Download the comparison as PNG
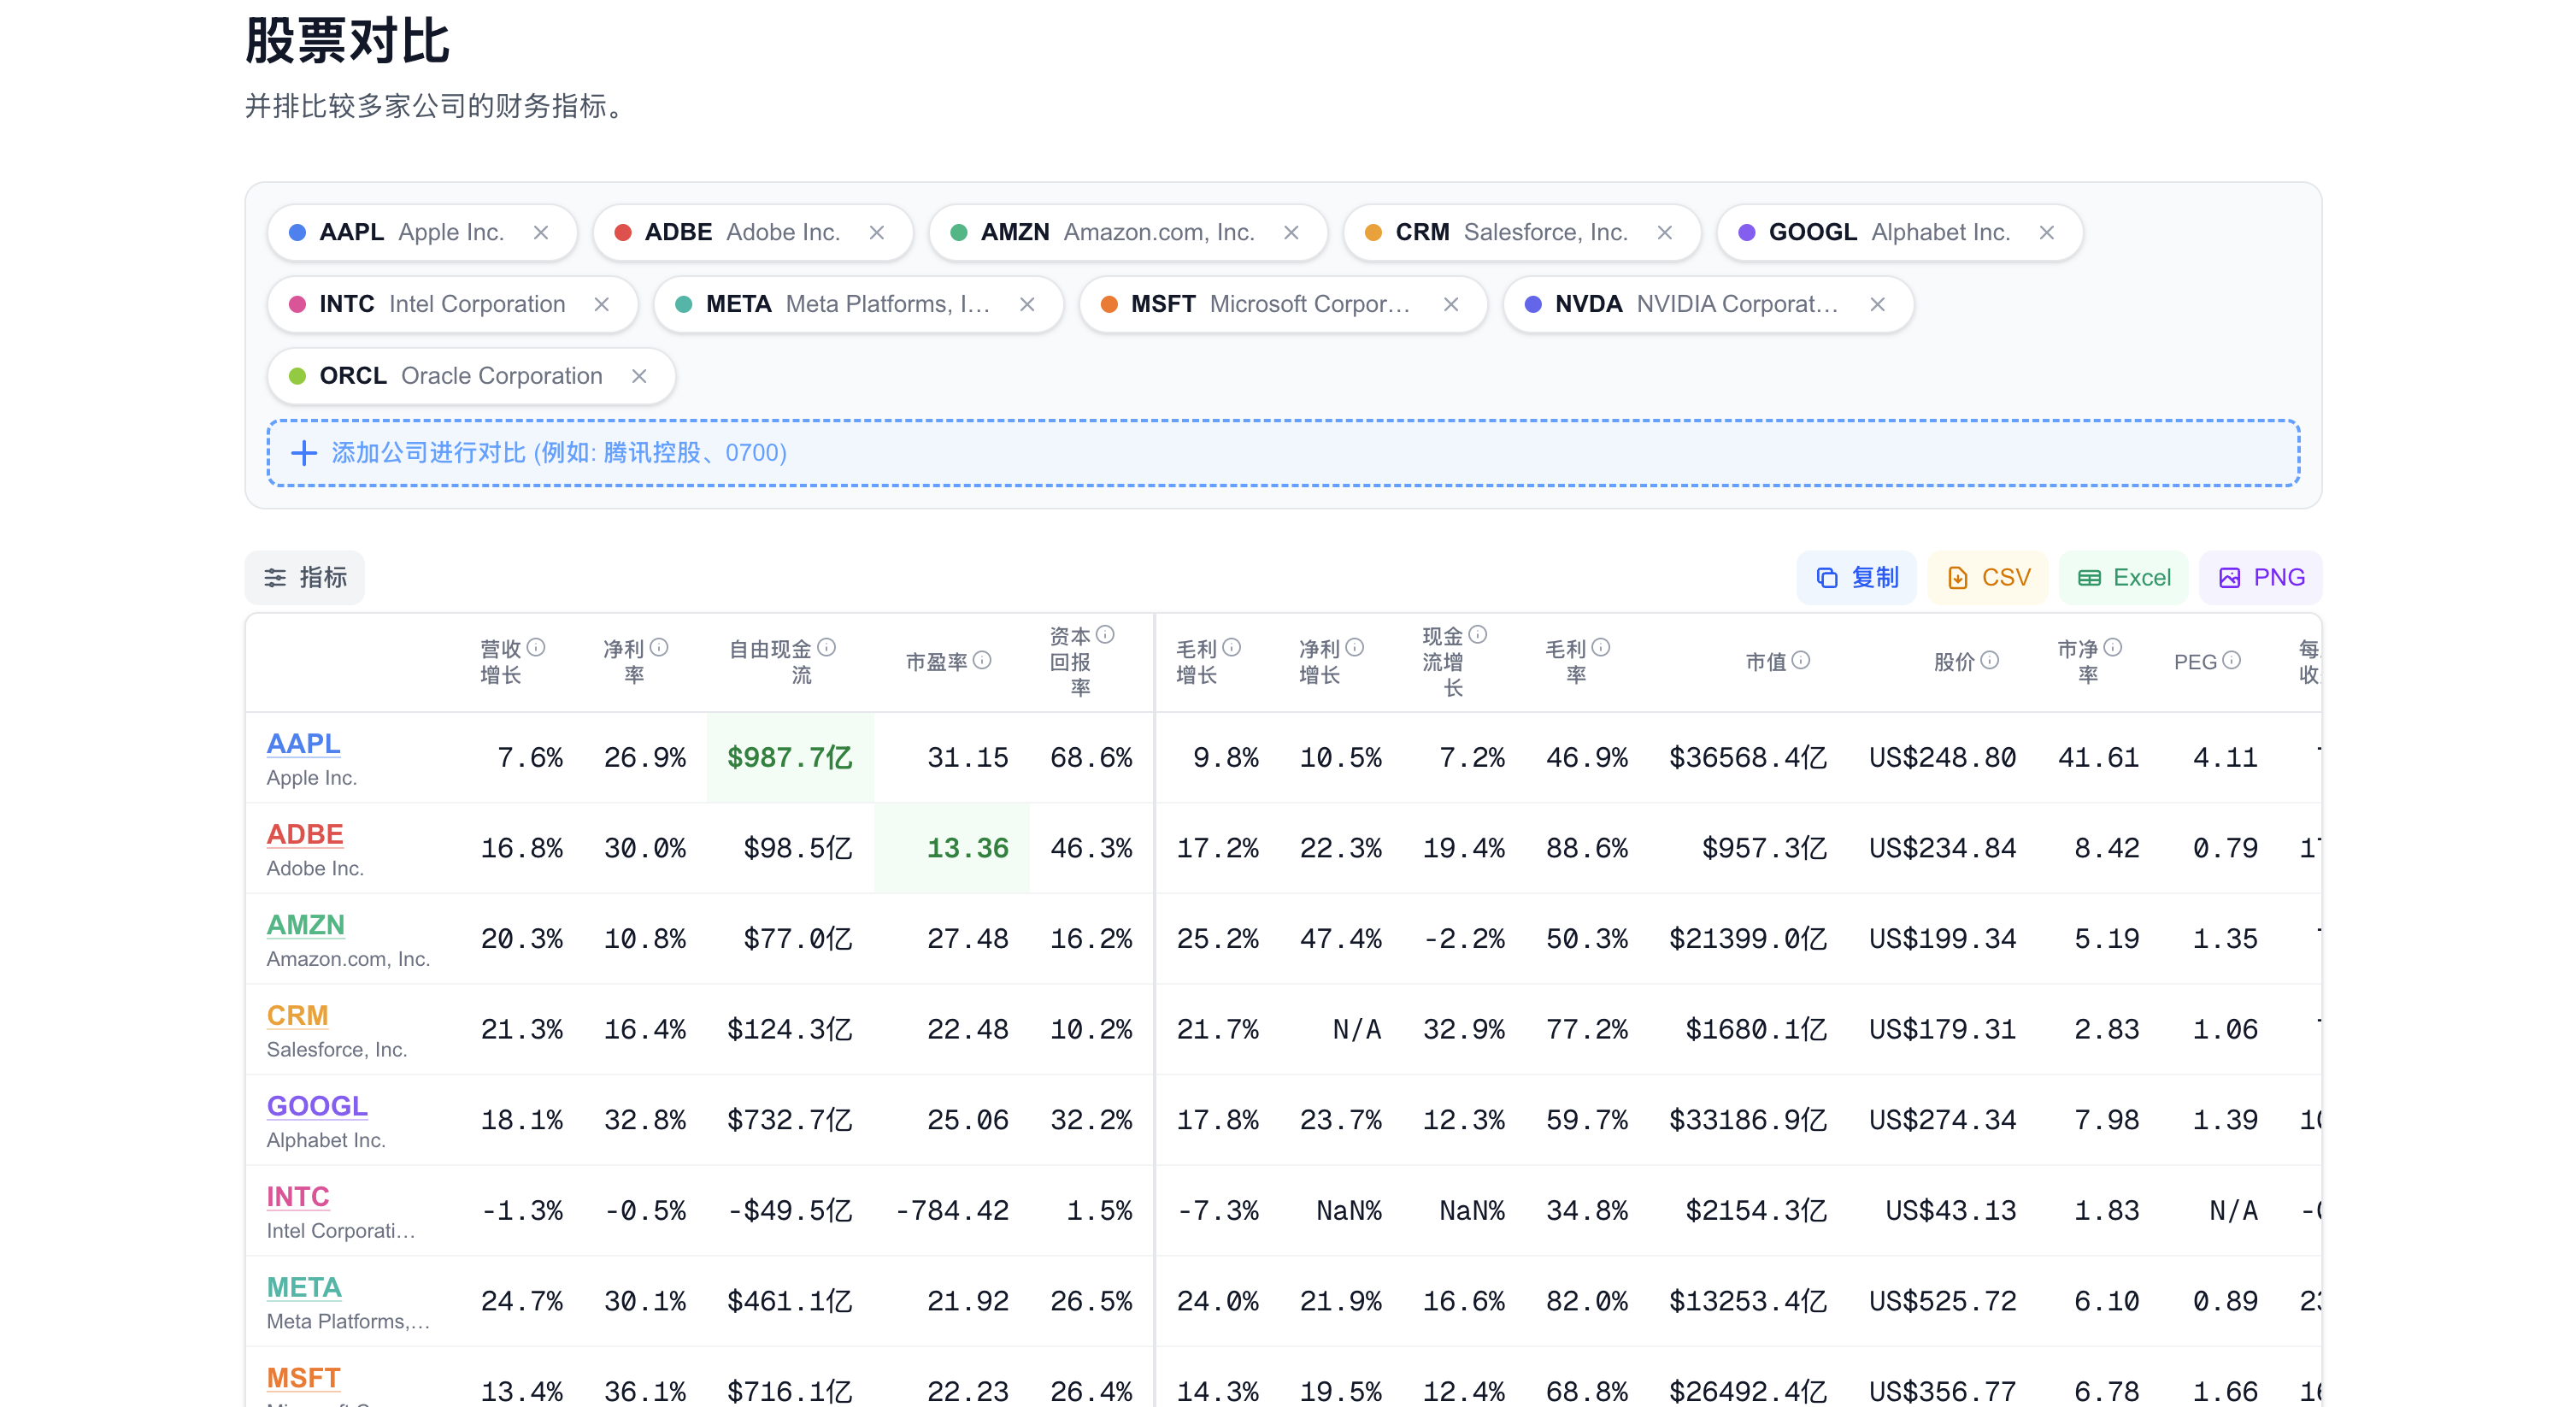 pyautogui.click(x=2261, y=577)
